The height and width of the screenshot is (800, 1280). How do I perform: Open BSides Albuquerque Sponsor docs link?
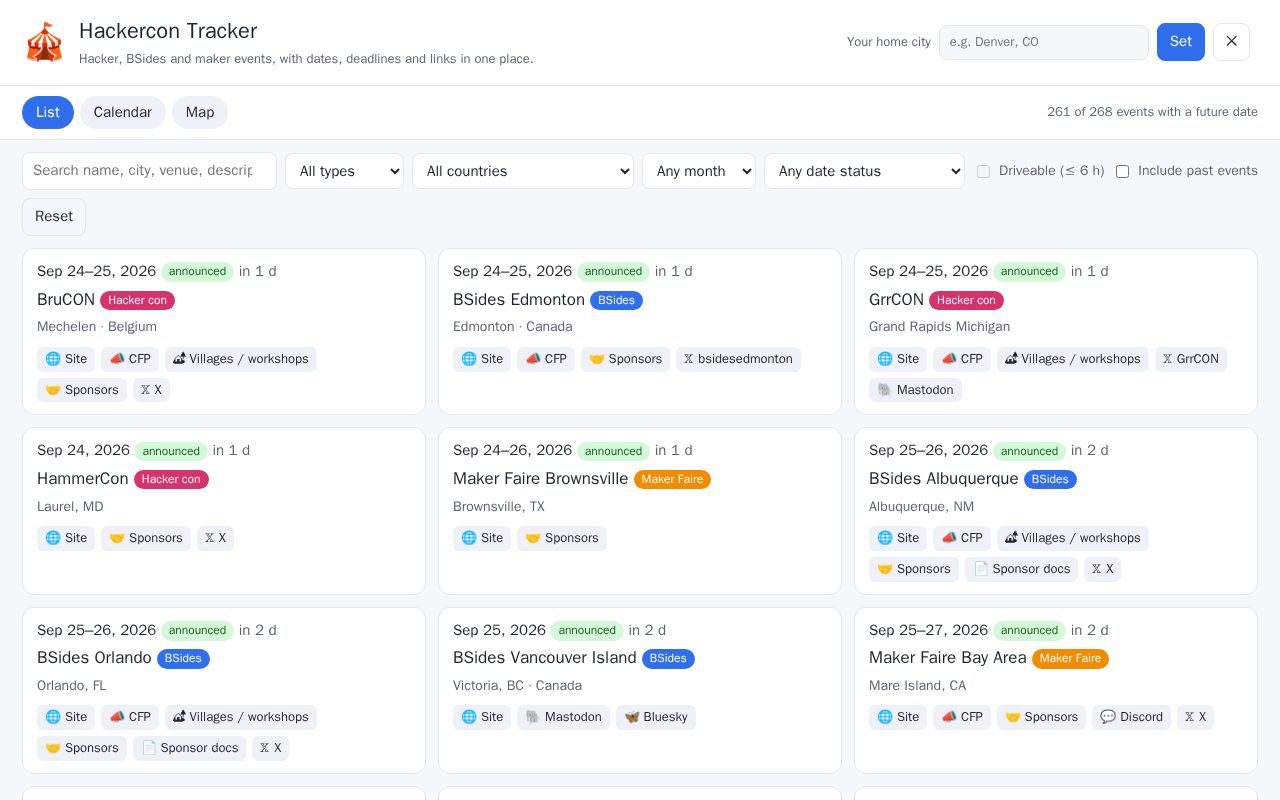[1021, 569]
